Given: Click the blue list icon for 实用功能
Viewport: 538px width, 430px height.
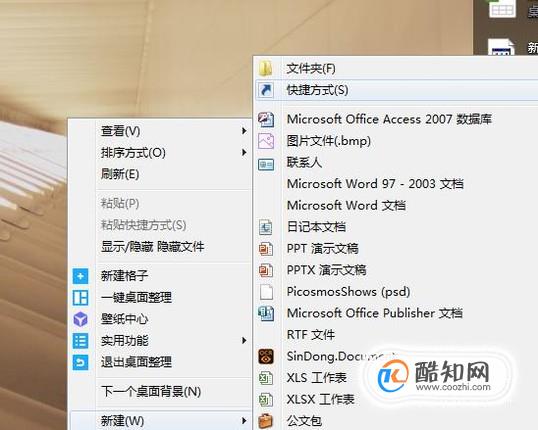Looking at the screenshot, I should 80,341.
